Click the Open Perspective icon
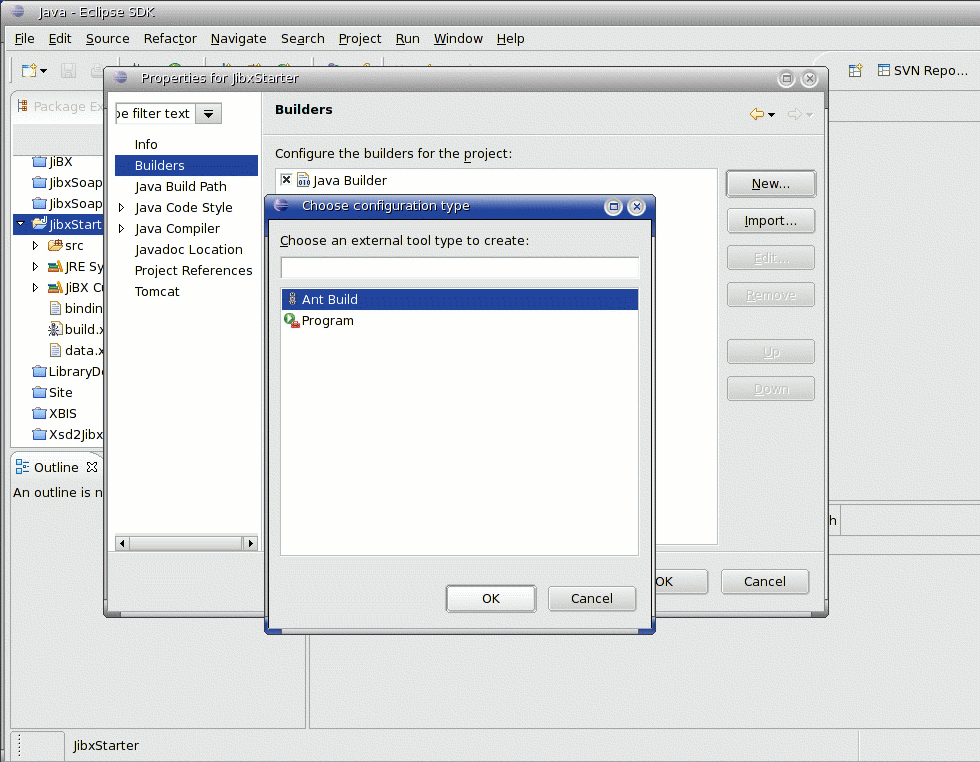This screenshot has width=980, height=762. pos(855,71)
